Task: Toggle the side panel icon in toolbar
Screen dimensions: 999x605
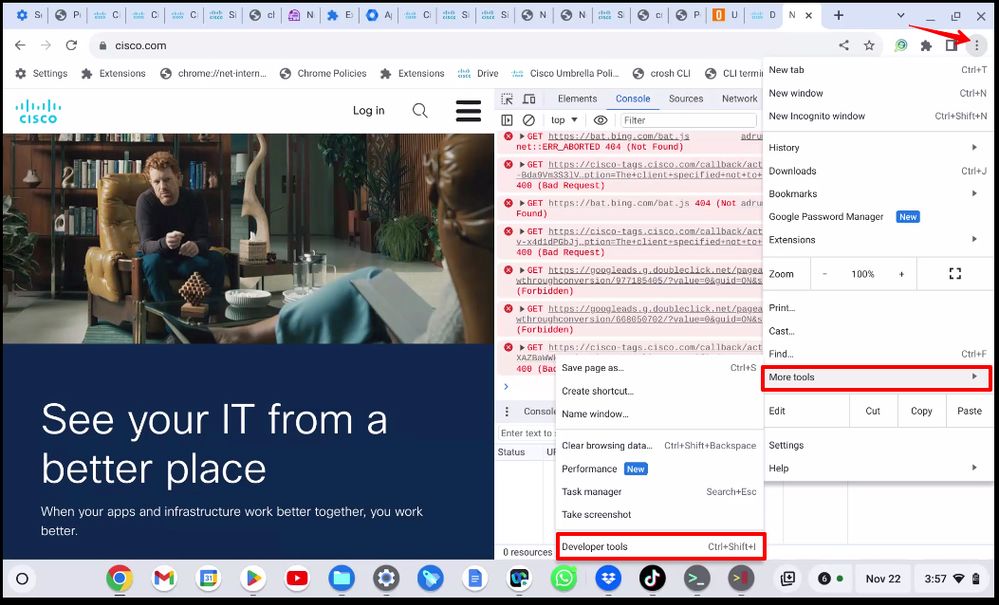Action: (951, 45)
